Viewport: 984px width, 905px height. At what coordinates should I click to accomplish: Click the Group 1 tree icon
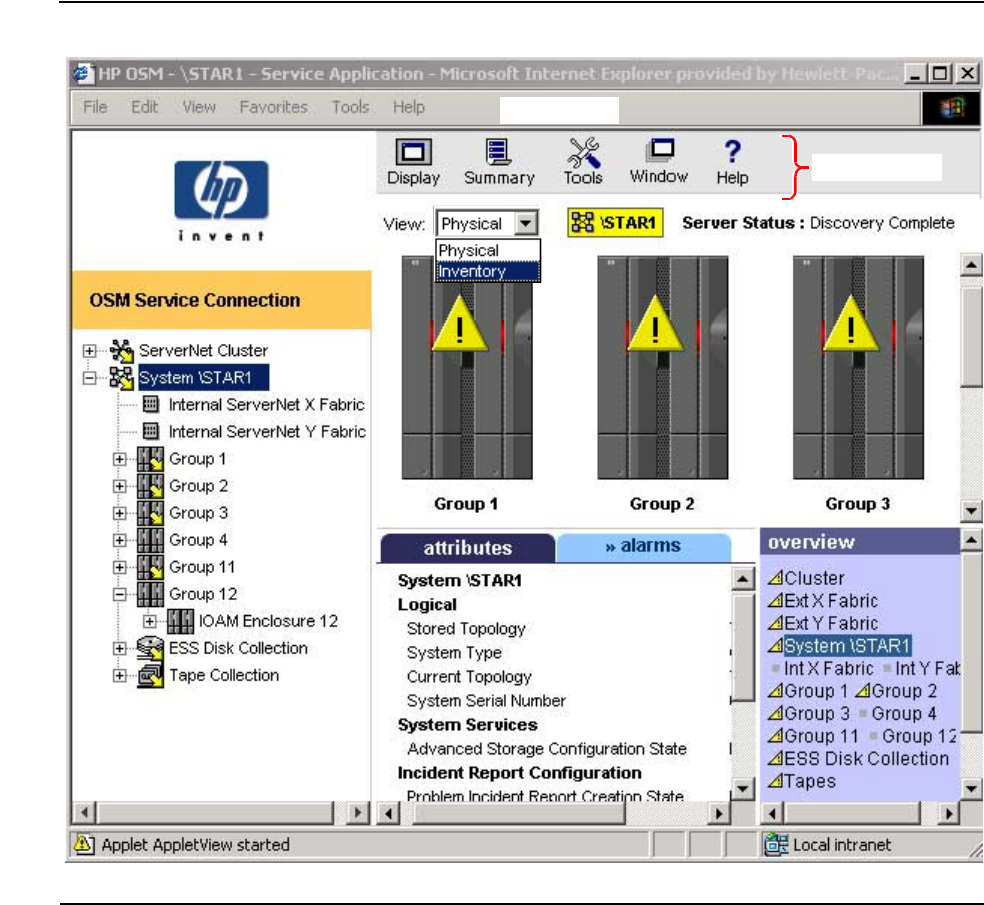click(x=151, y=459)
